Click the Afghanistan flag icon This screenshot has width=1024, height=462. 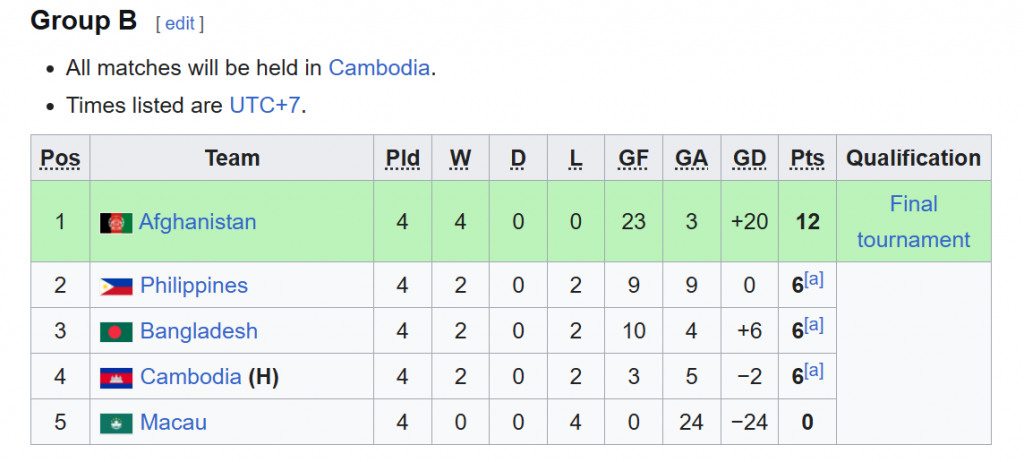[116, 223]
